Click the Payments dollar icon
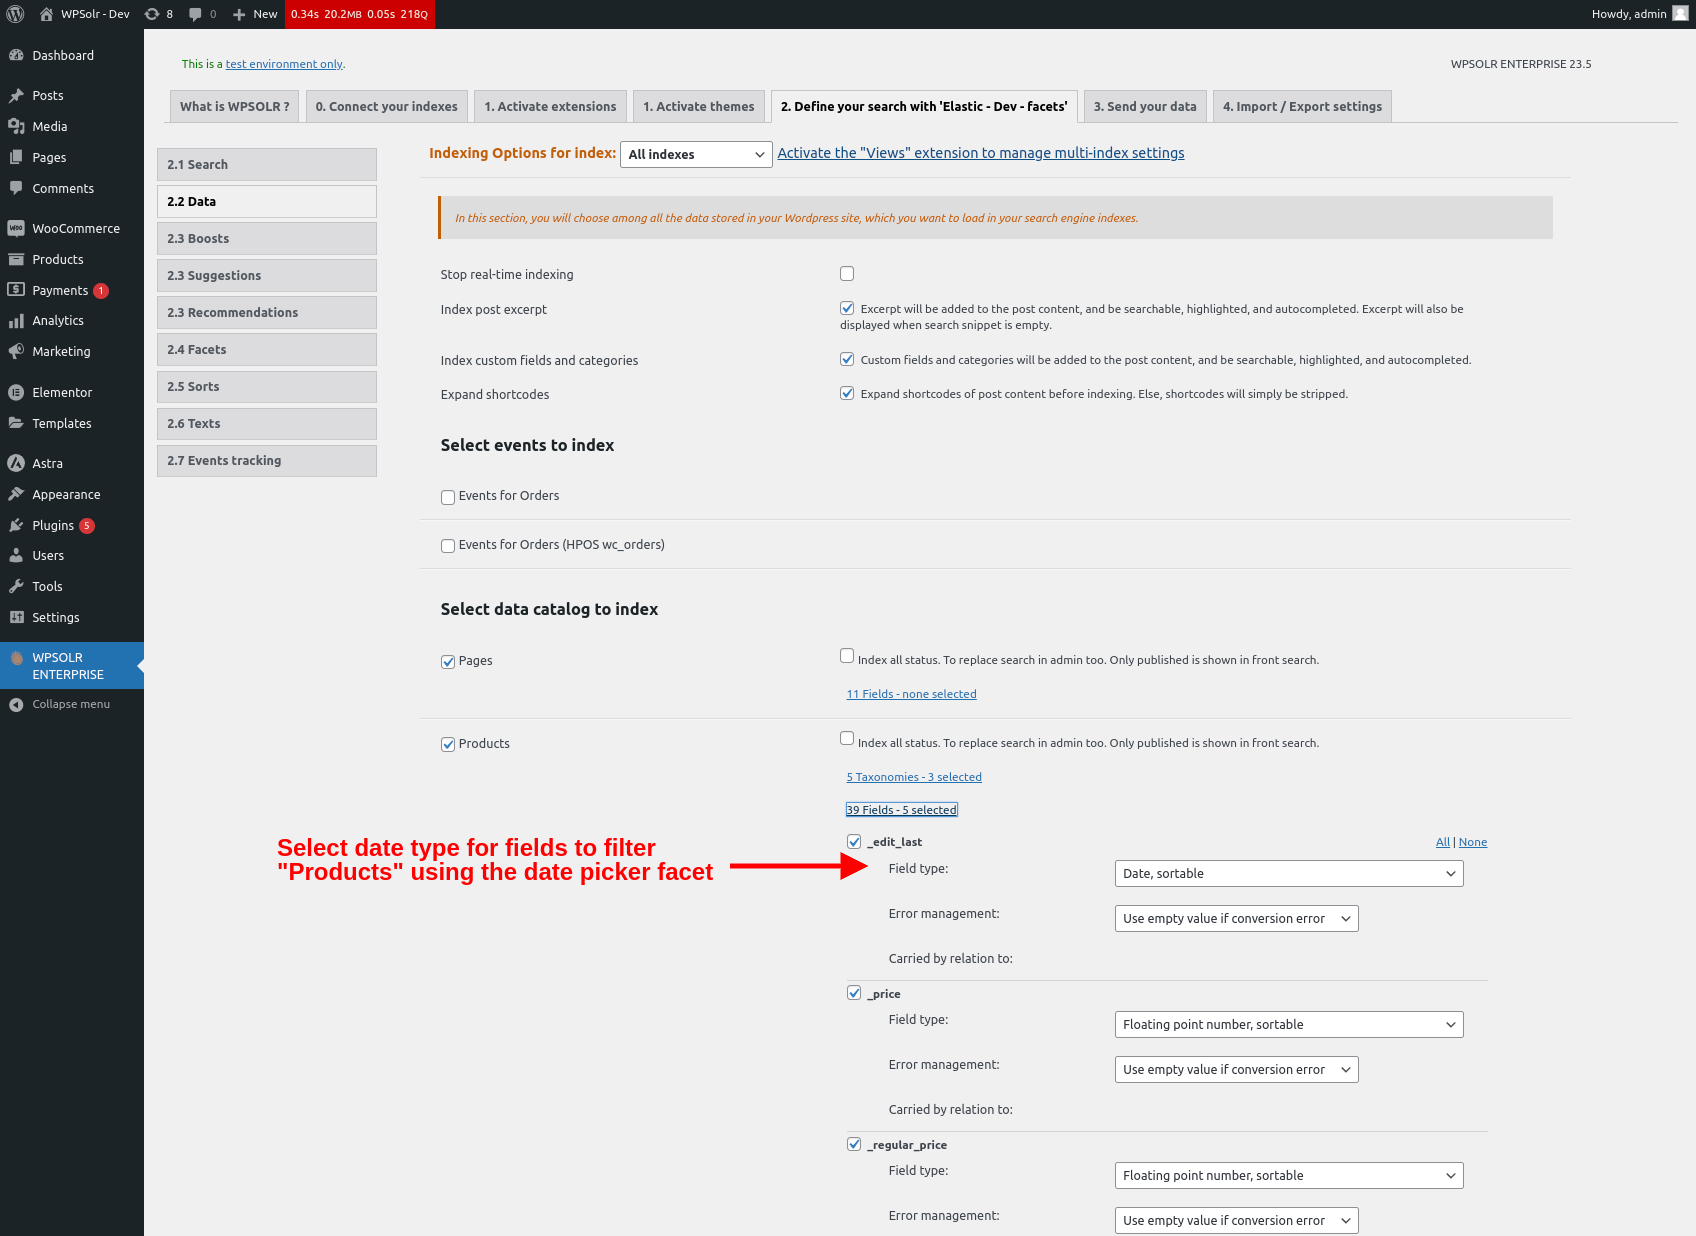Viewport: 1696px width, 1236px height. click(16, 290)
